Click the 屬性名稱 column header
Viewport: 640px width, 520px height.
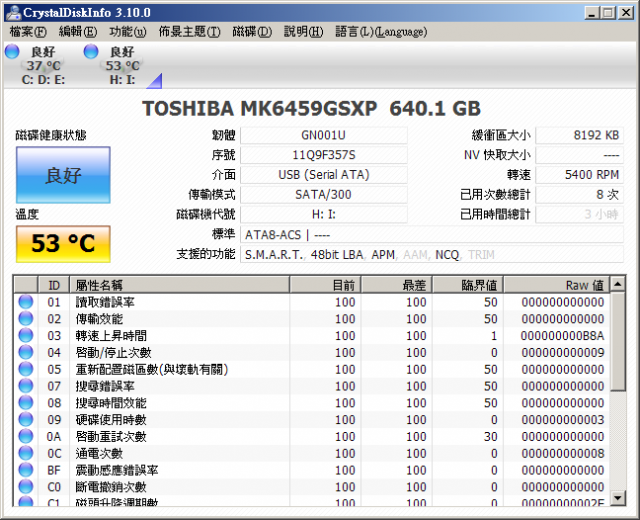pyautogui.click(x=180, y=285)
